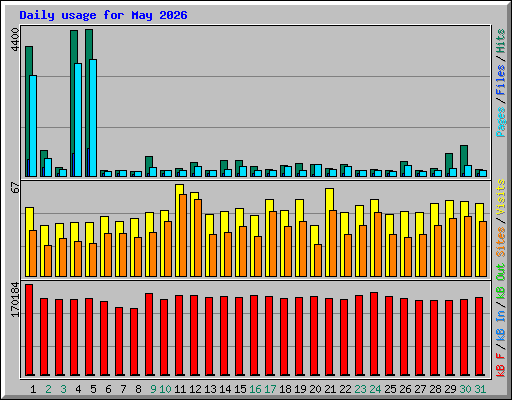
Task: Click day 13 on the x-axis
Action: pos(210,389)
